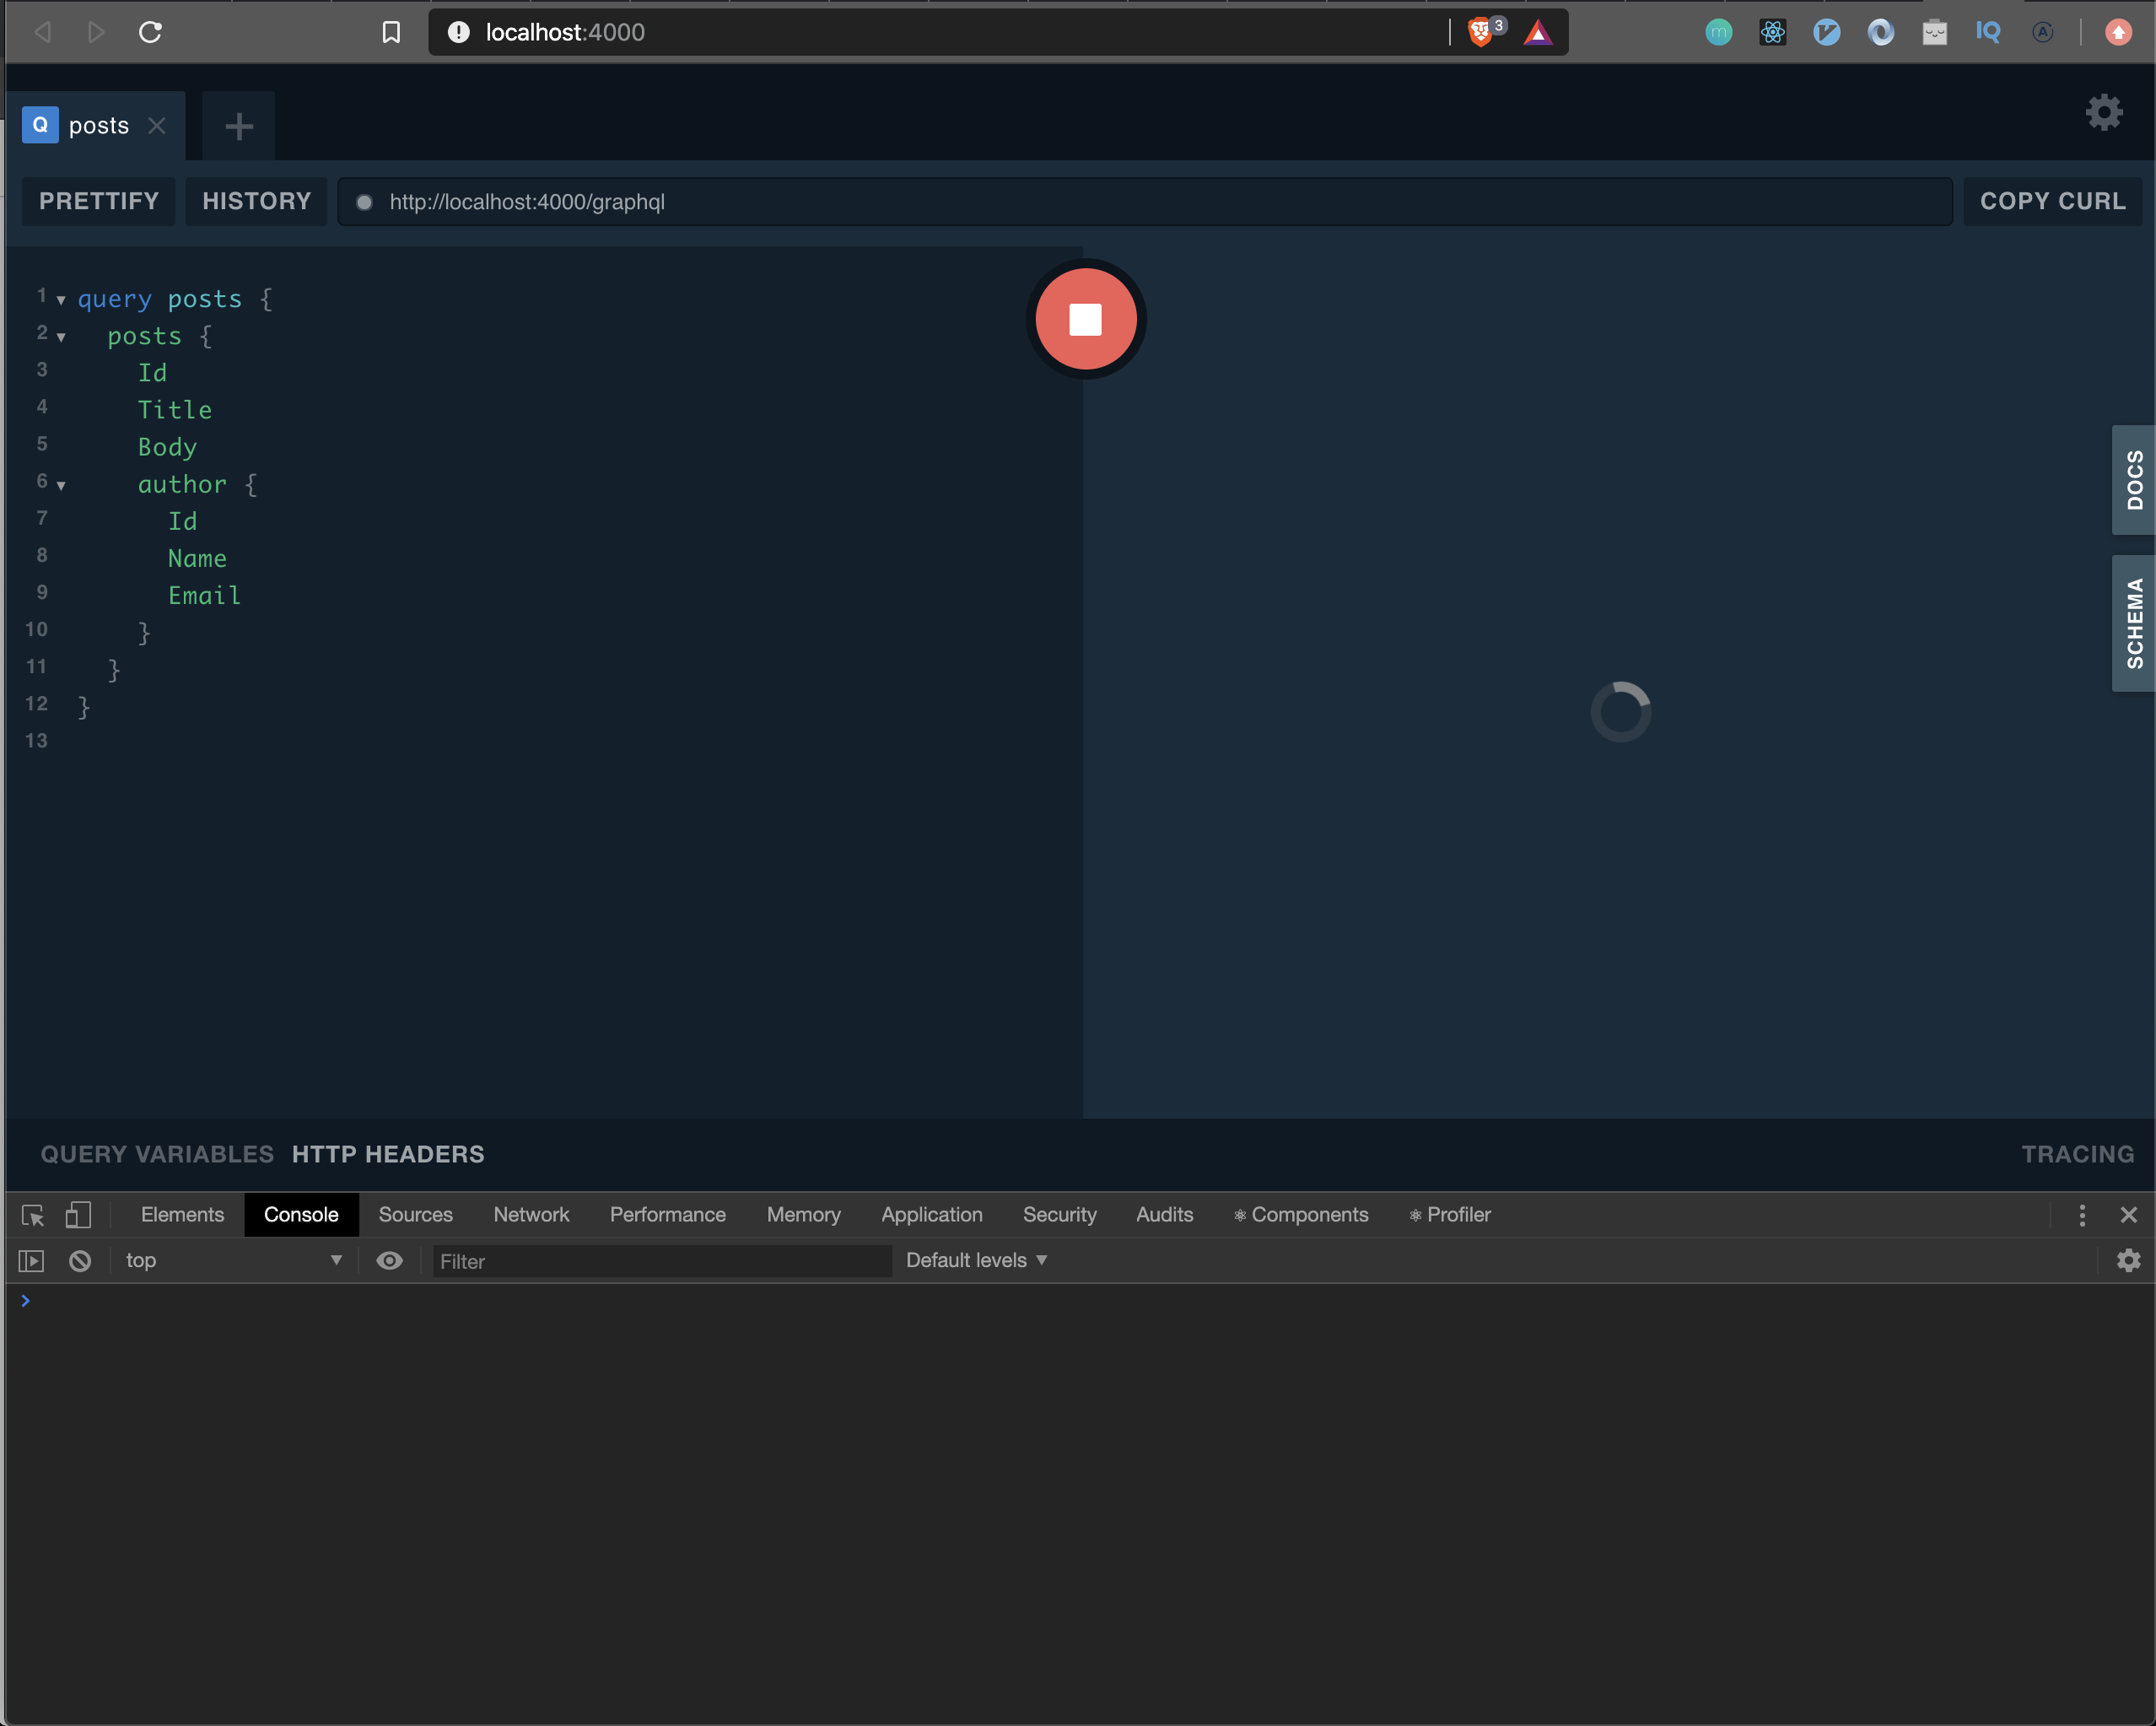2156x1726 pixels.
Task: Open DevTools settings
Action: point(2127,1260)
